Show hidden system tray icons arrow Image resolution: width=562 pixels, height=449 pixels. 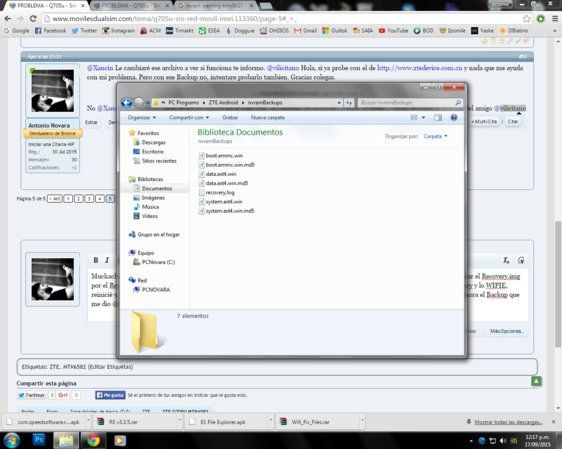pos(471,441)
